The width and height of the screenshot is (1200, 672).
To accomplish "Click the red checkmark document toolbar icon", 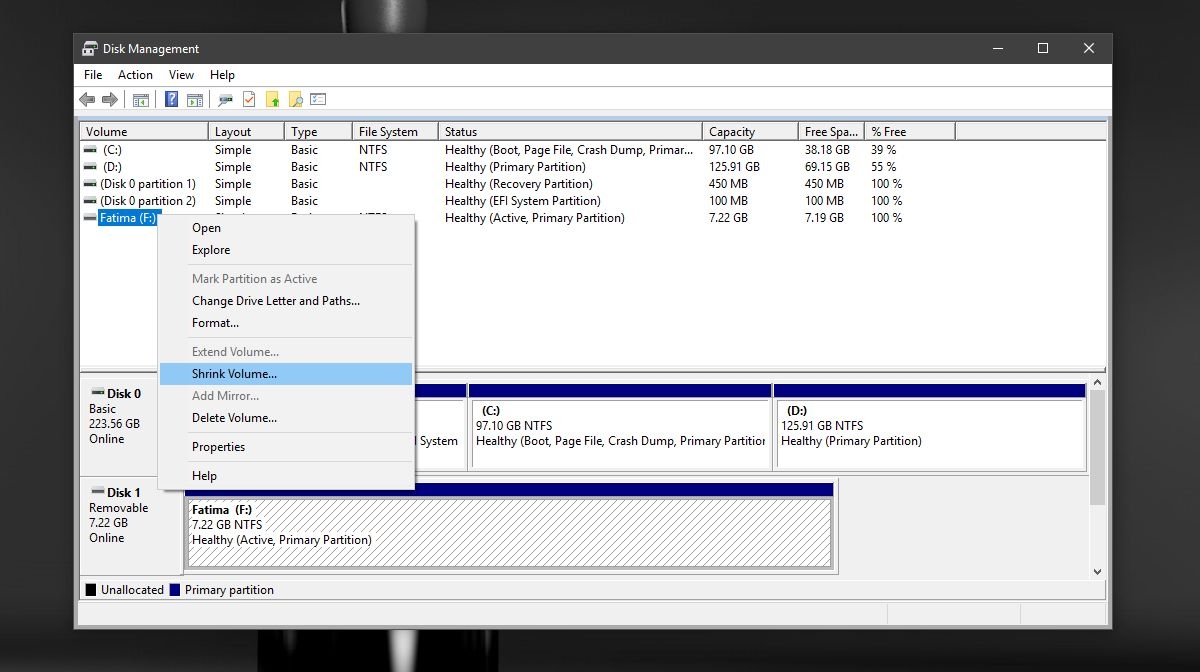I will (249, 100).
